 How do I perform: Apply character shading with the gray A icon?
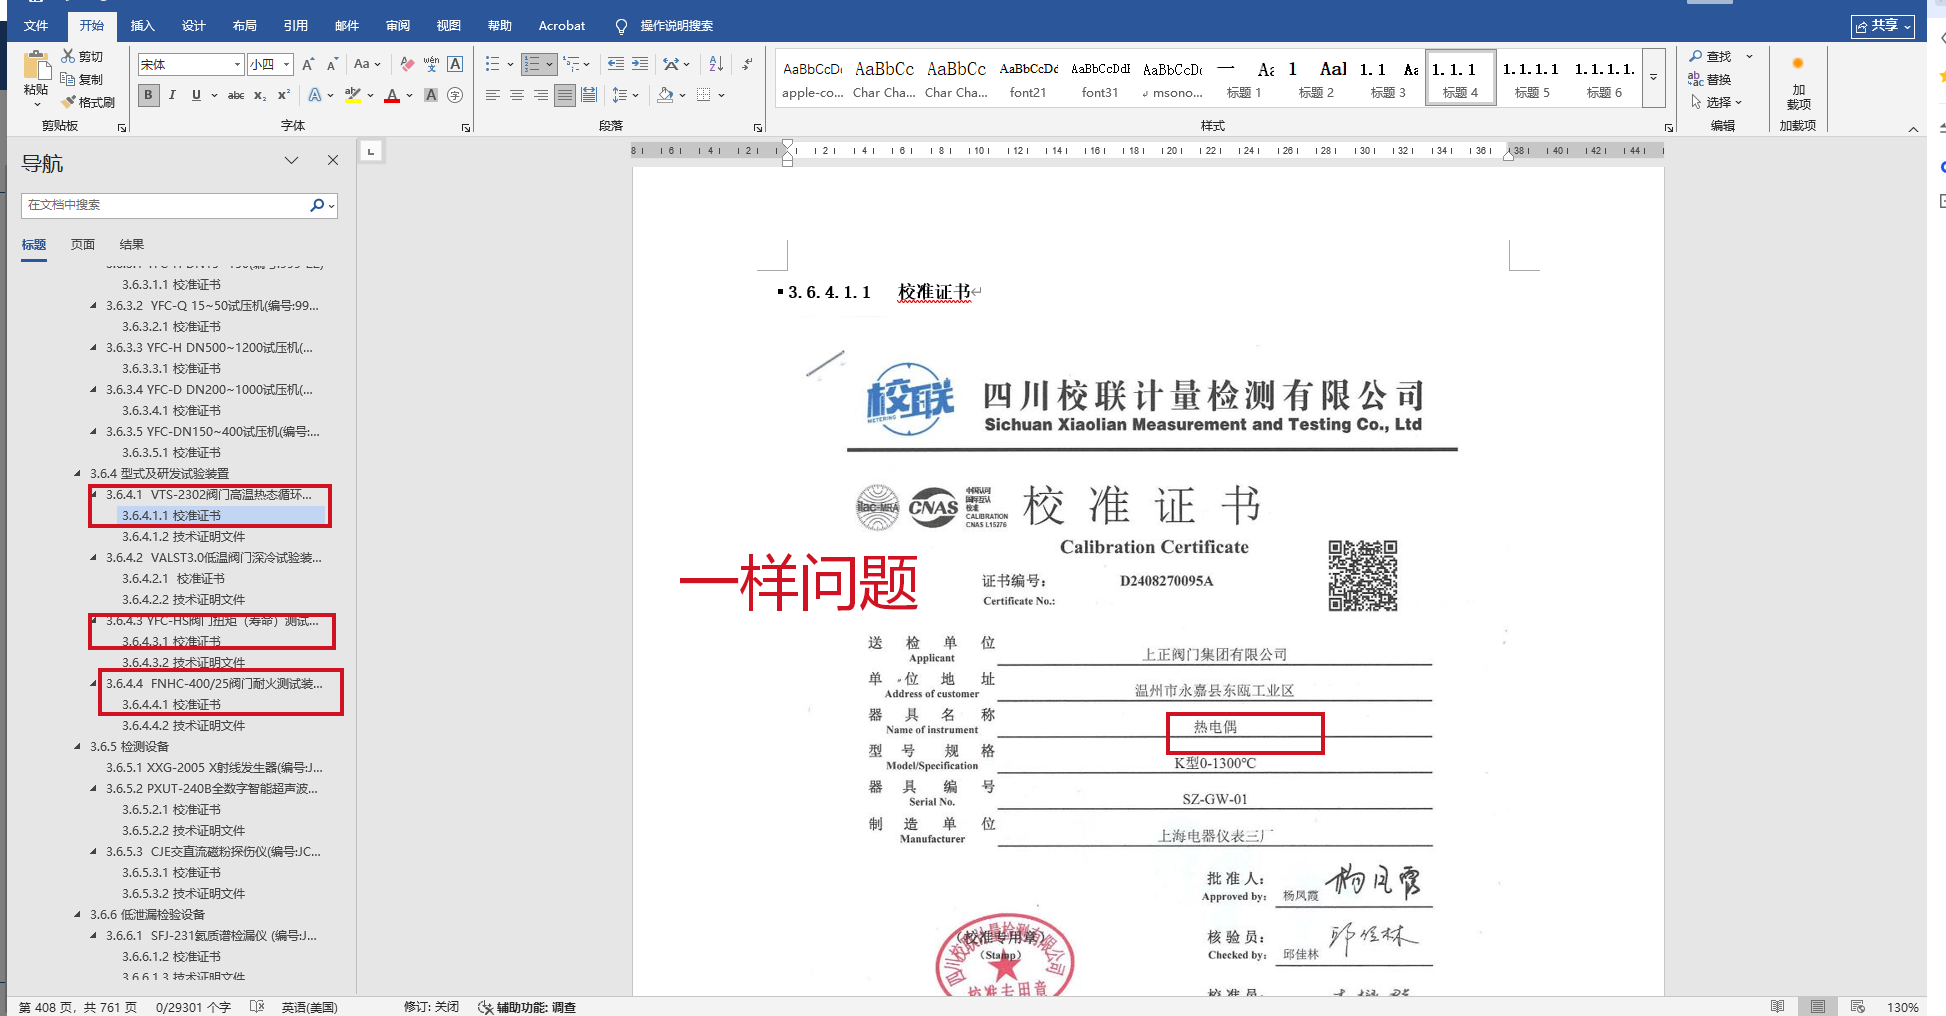click(x=431, y=95)
